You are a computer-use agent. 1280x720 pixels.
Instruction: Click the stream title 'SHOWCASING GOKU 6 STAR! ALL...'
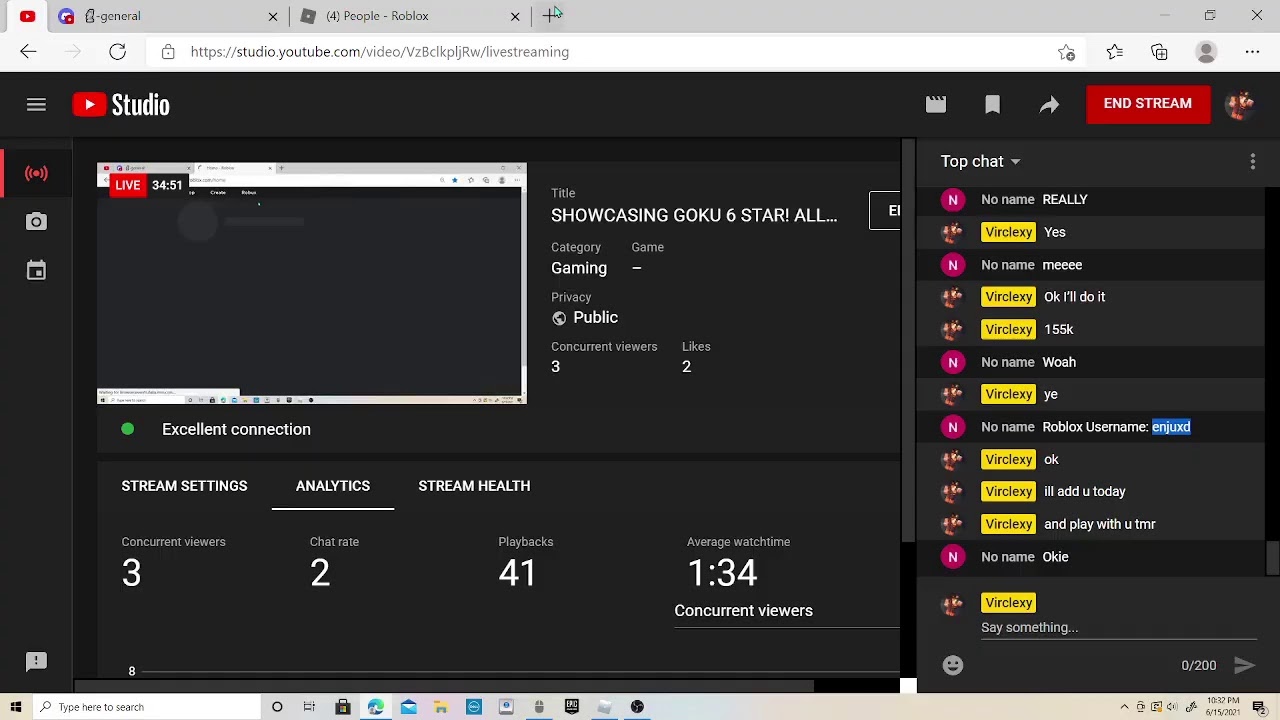pos(694,215)
